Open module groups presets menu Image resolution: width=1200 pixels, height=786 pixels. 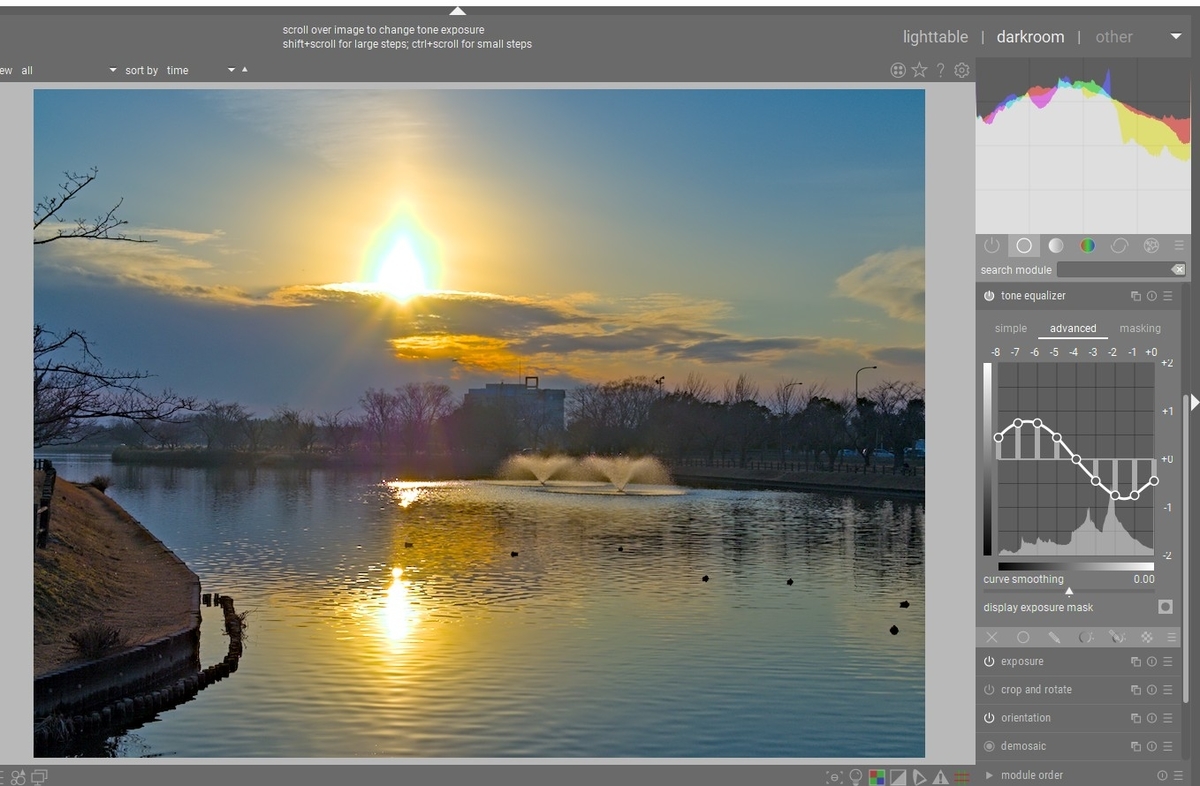coord(1179,245)
